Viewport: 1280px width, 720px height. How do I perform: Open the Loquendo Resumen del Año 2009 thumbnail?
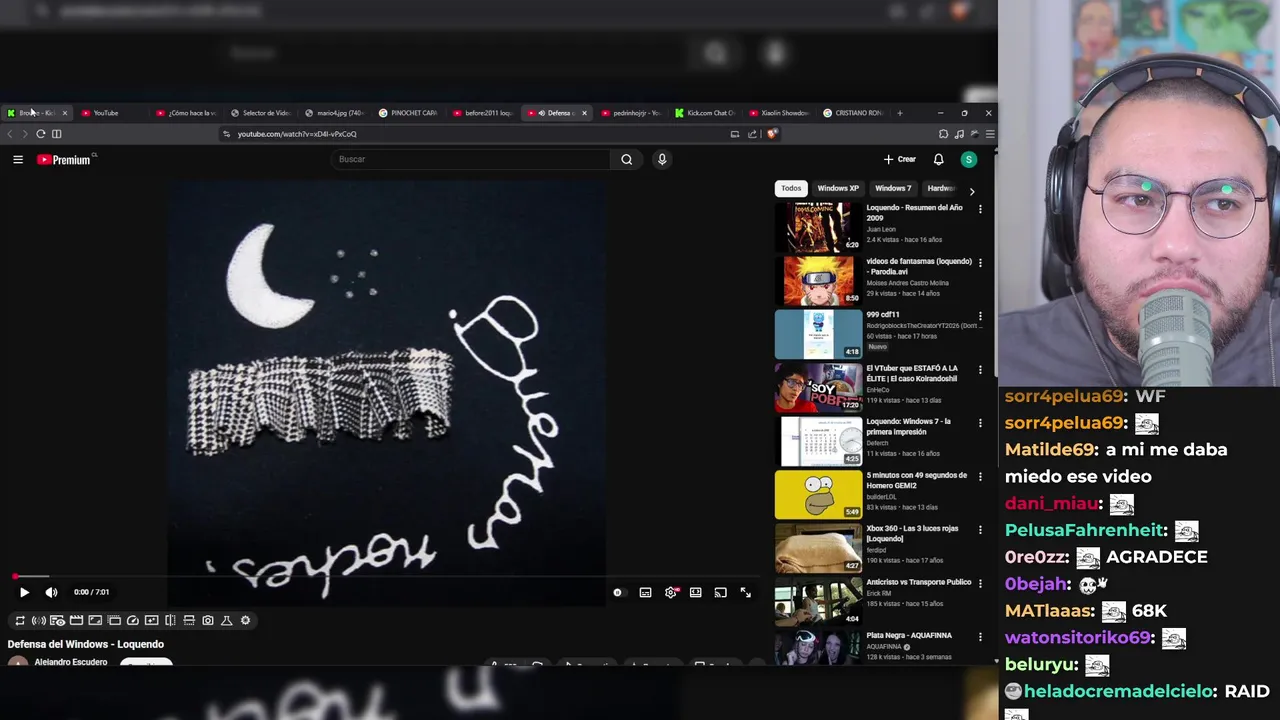click(818, 226)
